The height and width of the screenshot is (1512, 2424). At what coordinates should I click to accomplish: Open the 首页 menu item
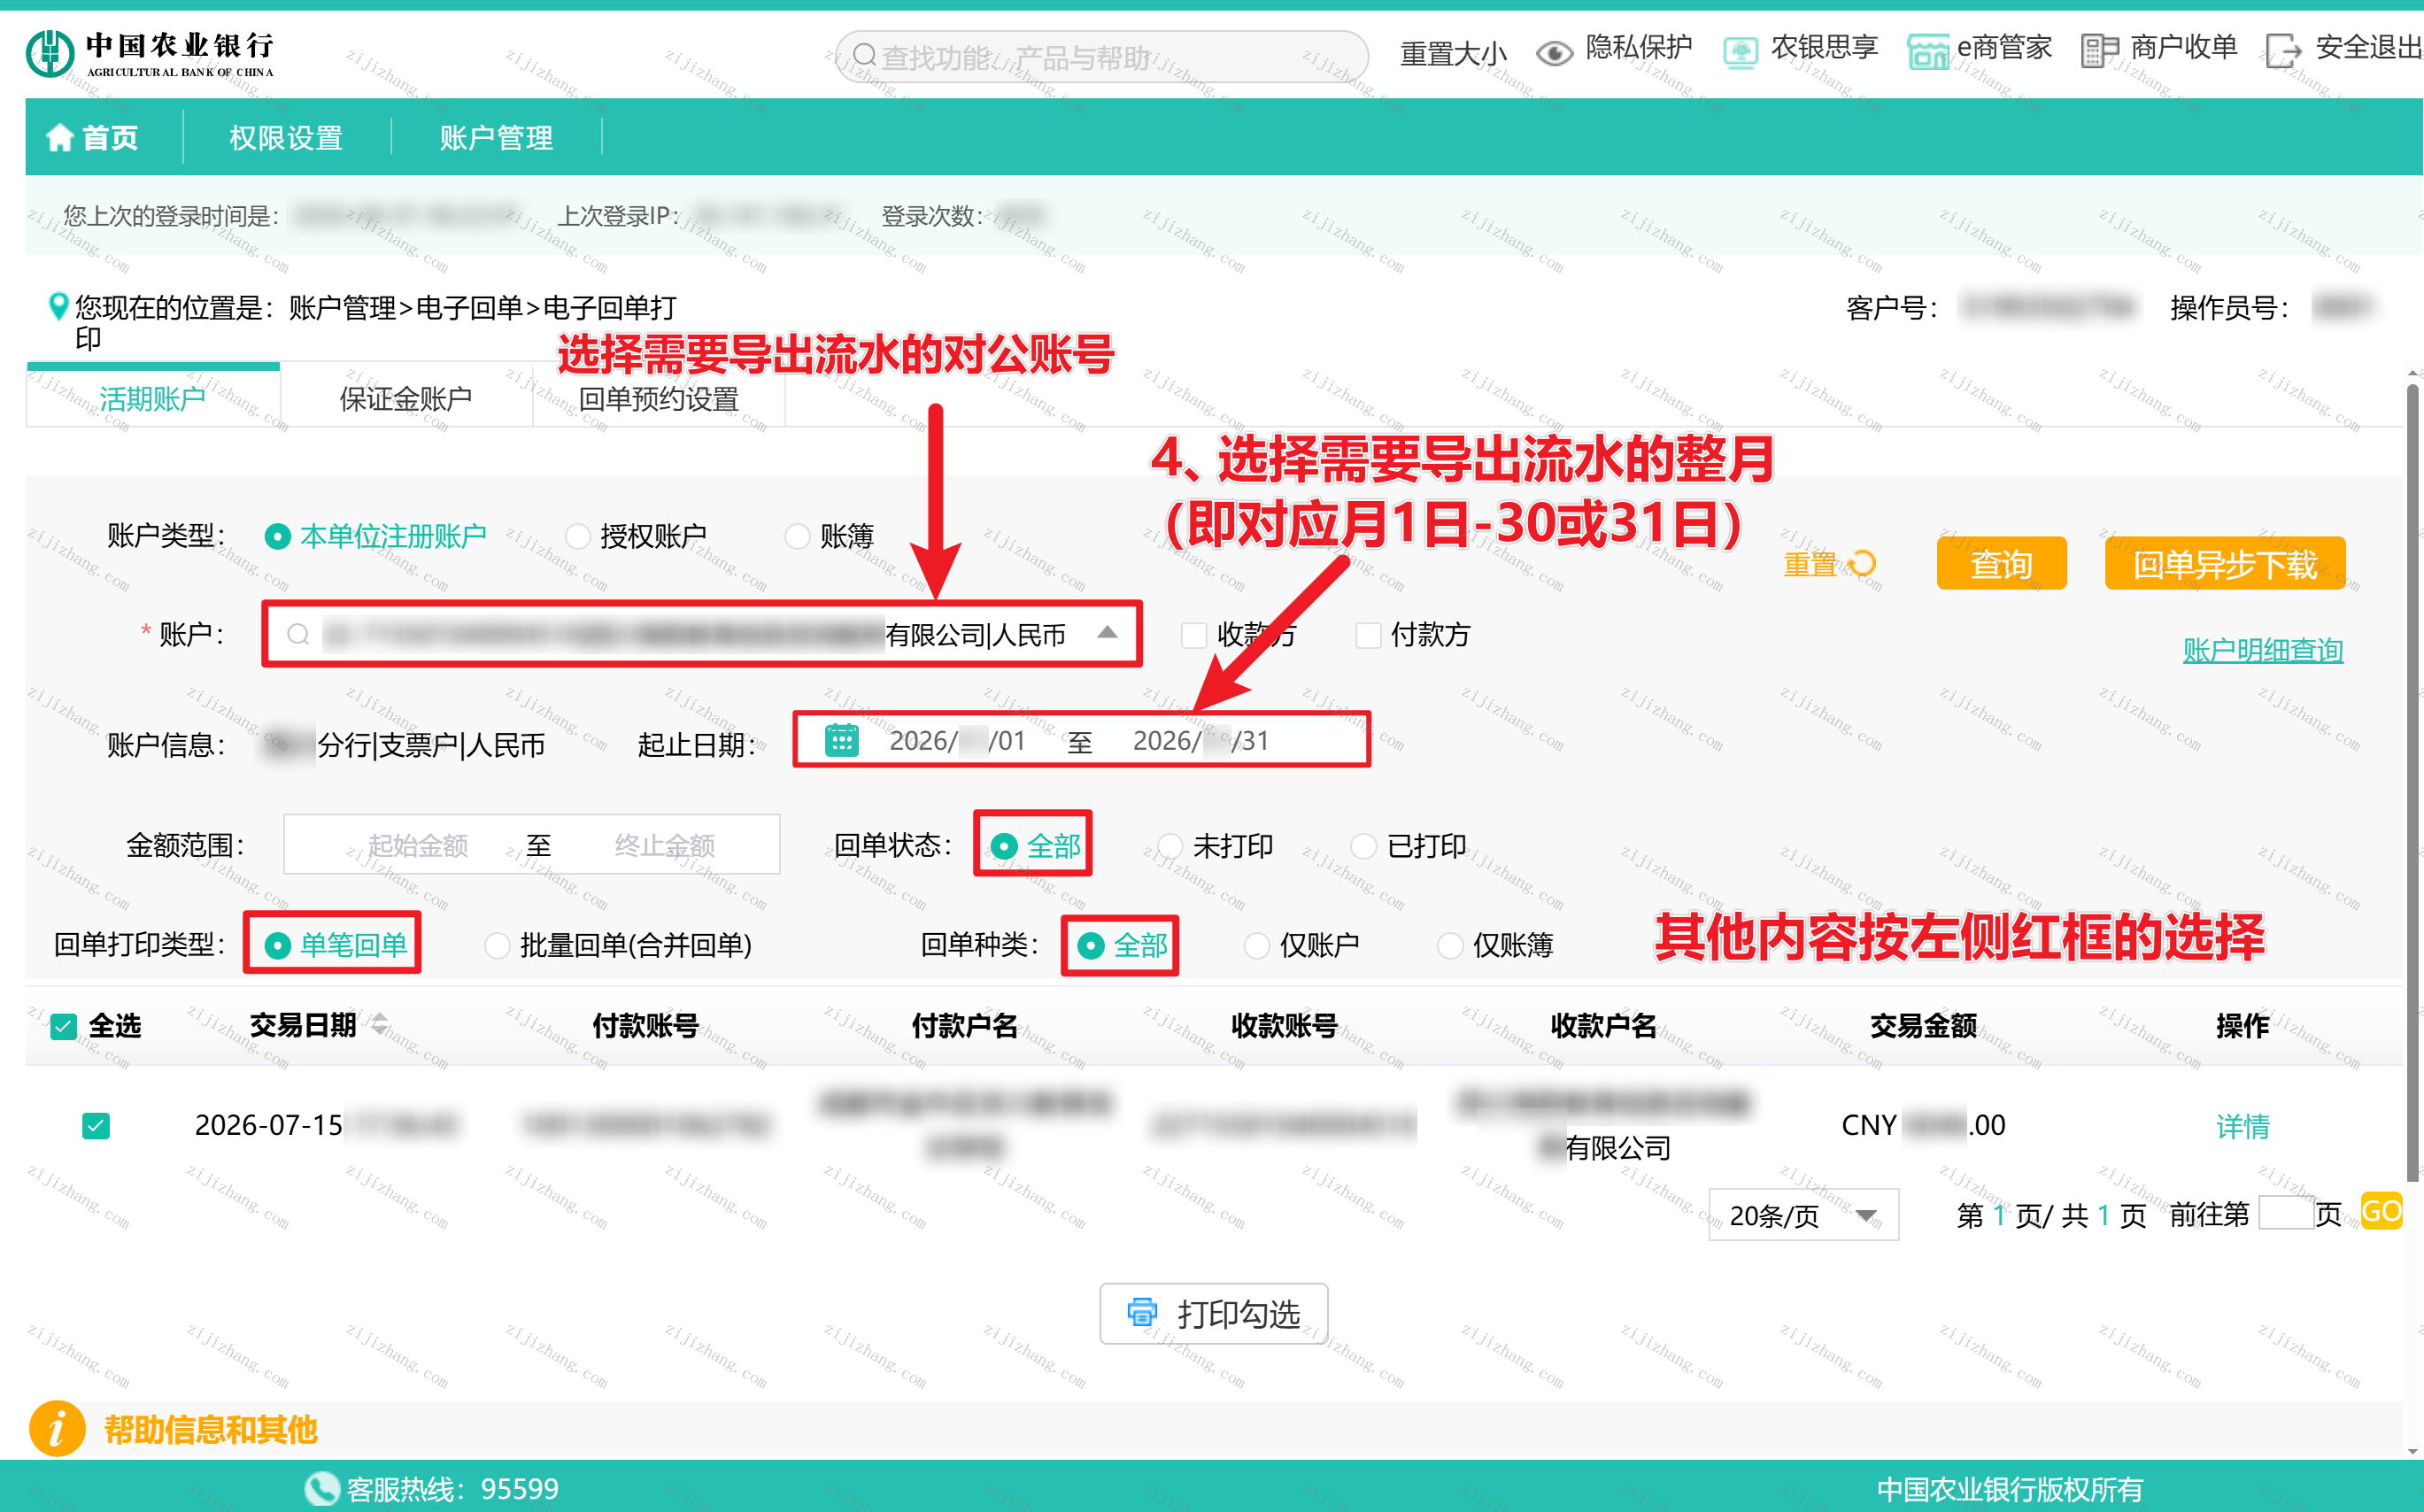point(93,137)
